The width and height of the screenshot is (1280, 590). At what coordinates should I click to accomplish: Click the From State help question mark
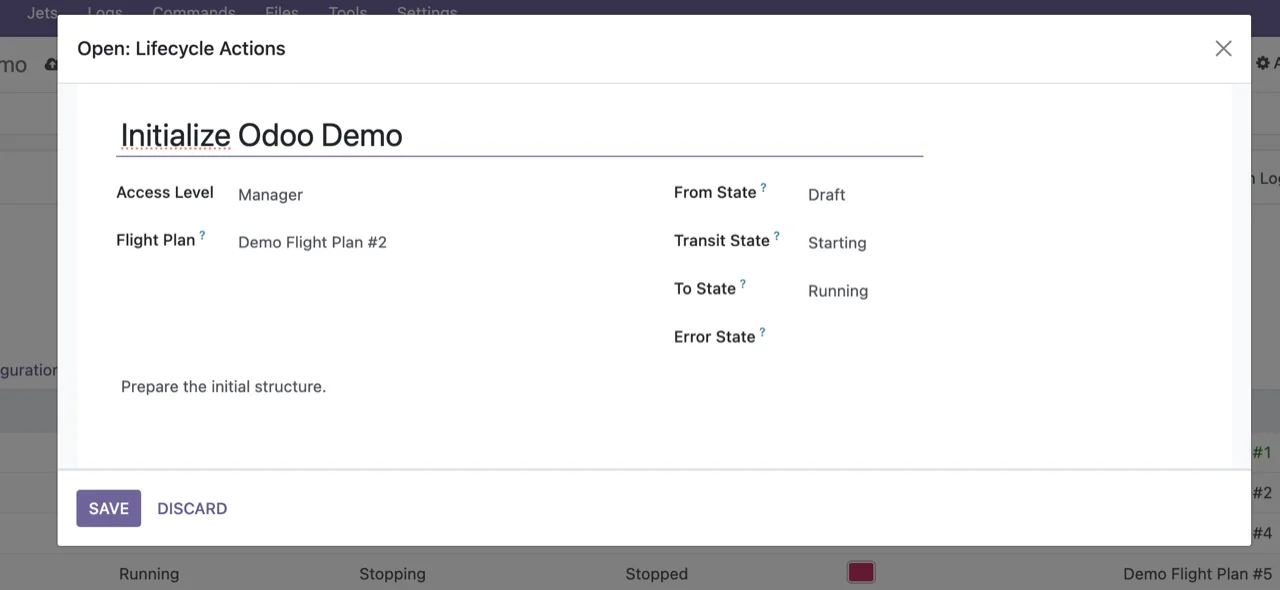coord(763,188)
